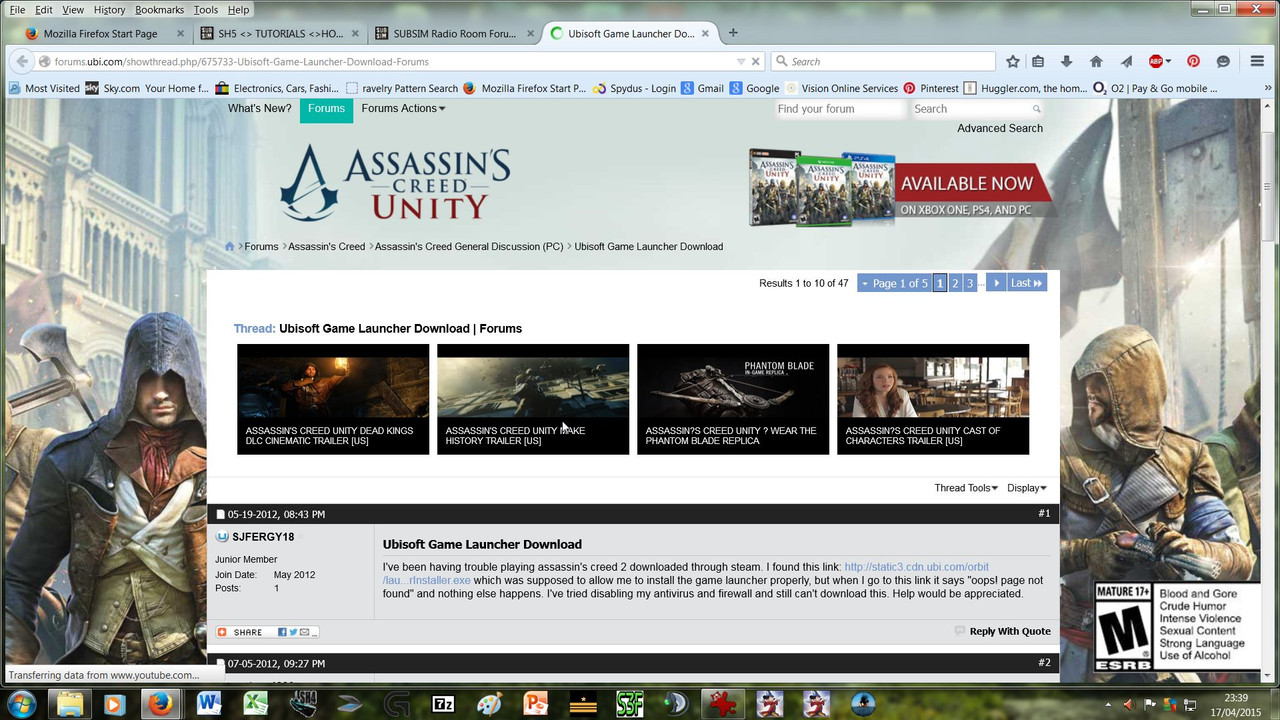Image resolution: width=1280 pixels, height=720 pixels.
Task: Launch Excel from the taskbar
Action: (x=256, y=703)
